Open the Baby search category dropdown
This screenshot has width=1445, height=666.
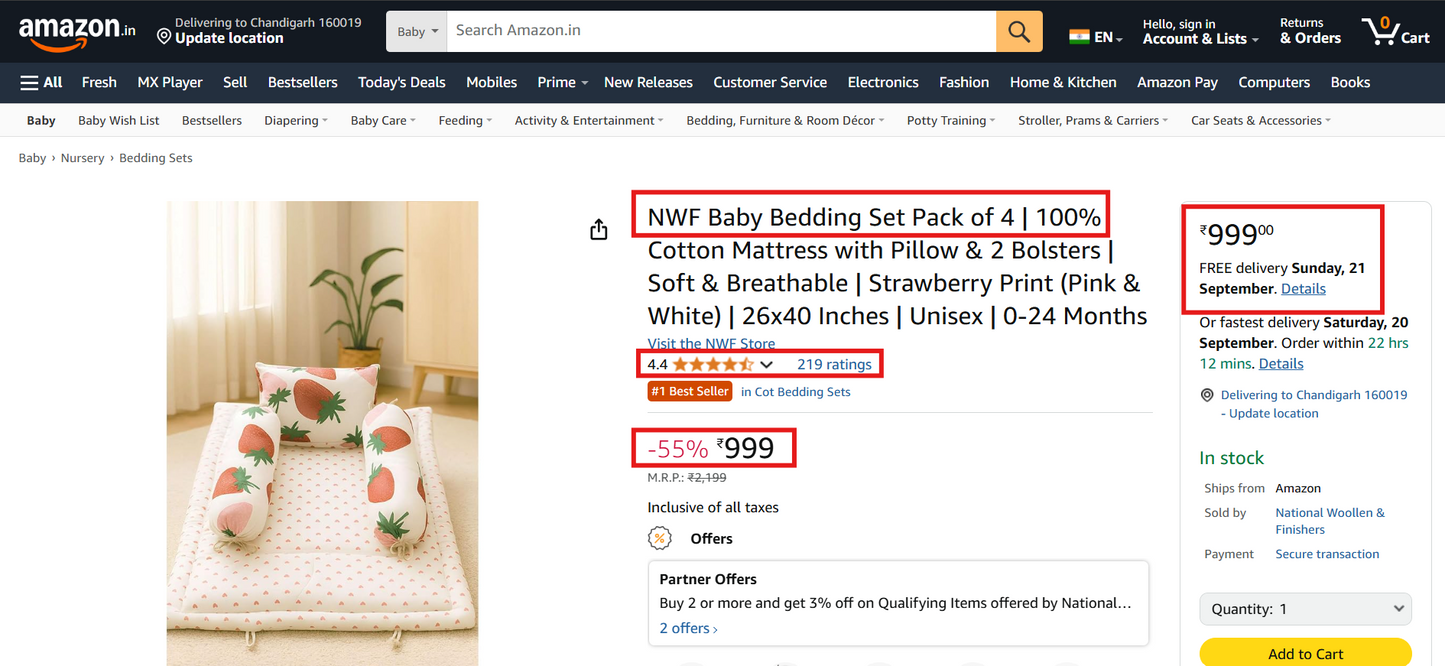[x=416, y=31]
